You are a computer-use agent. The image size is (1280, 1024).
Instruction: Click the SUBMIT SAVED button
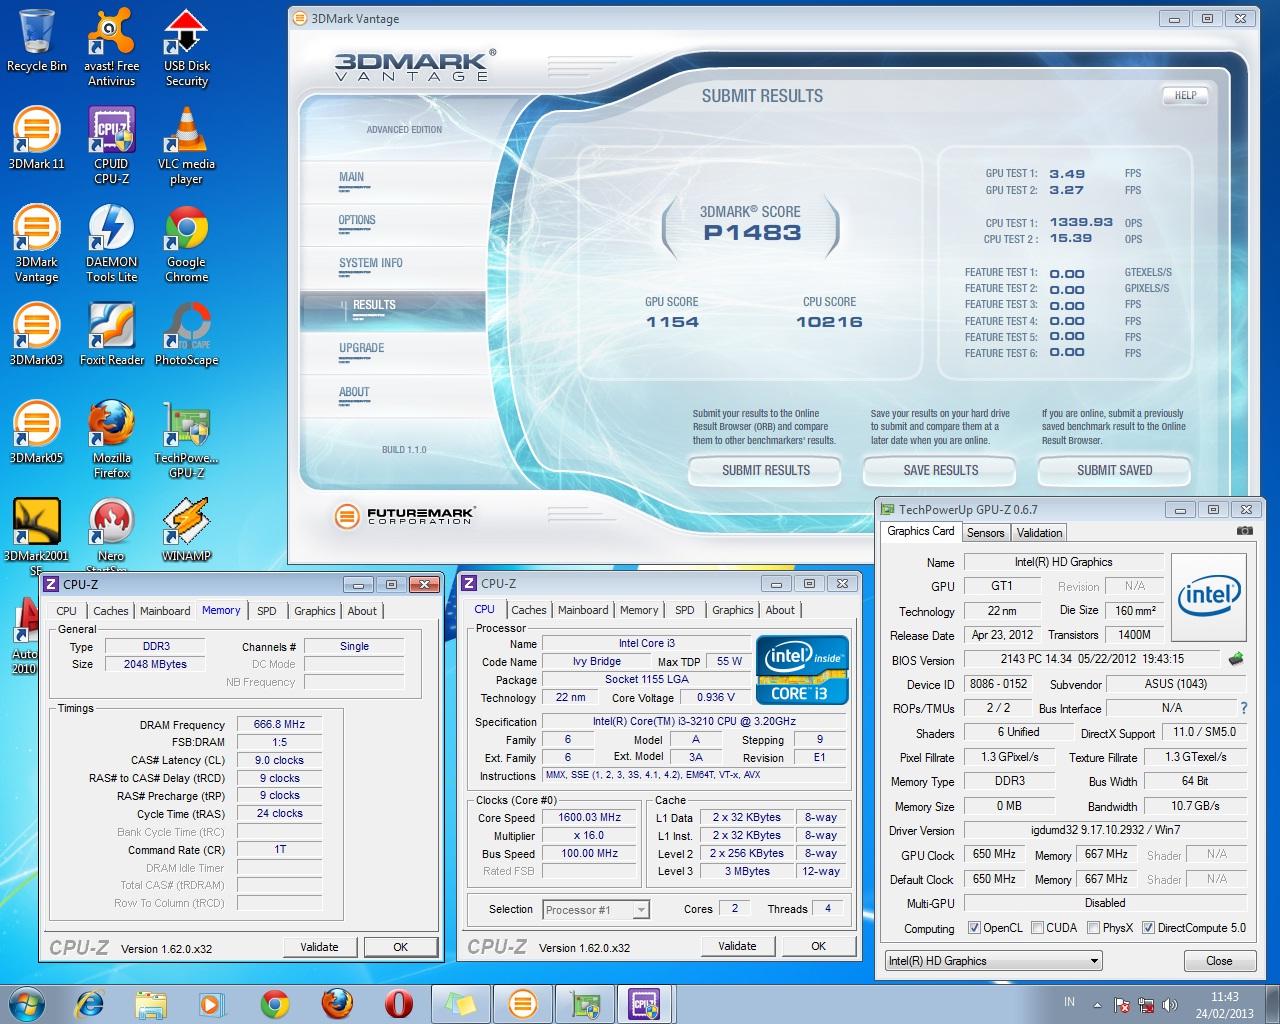(x=1114, y=470)
